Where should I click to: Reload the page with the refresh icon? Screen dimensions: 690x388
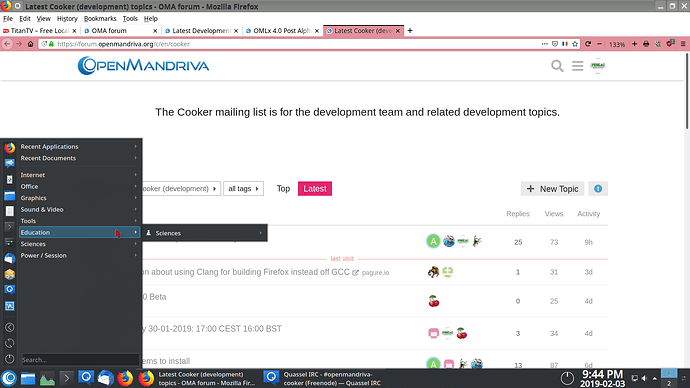point(588,44)
